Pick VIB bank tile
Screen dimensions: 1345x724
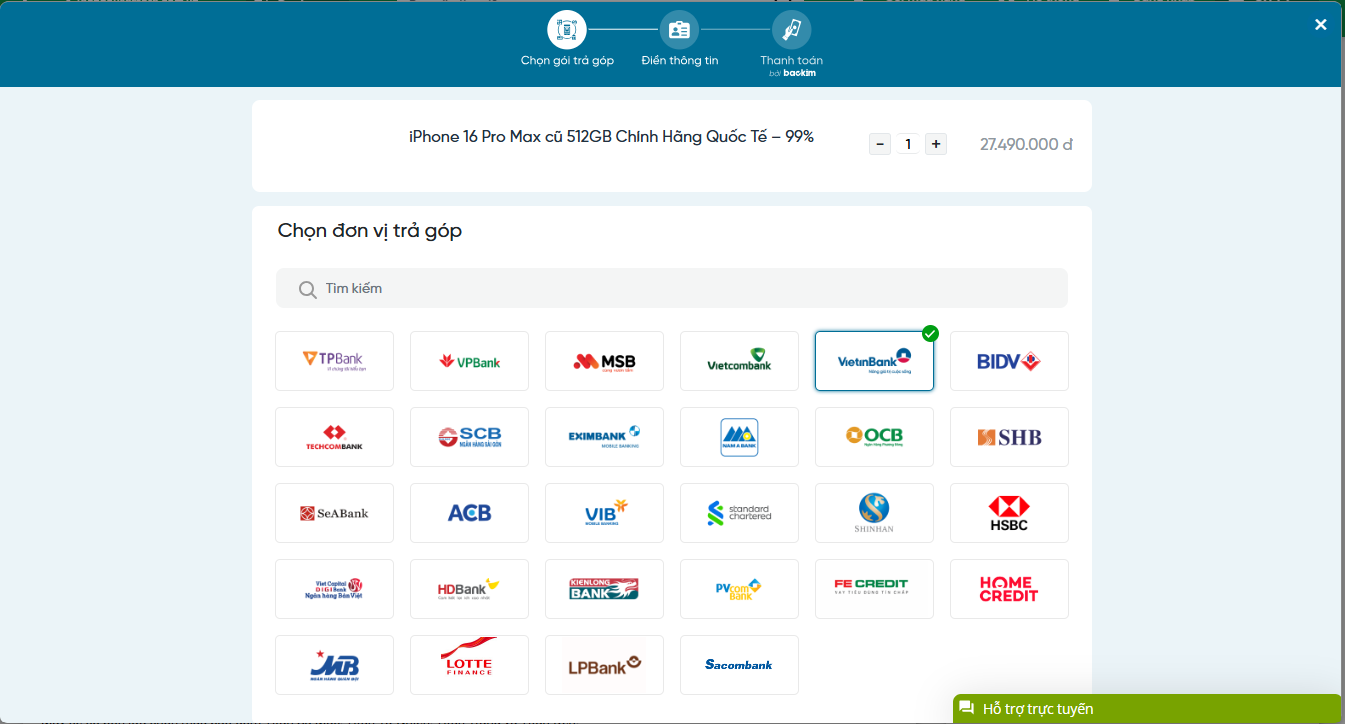(x=604, y=513)
